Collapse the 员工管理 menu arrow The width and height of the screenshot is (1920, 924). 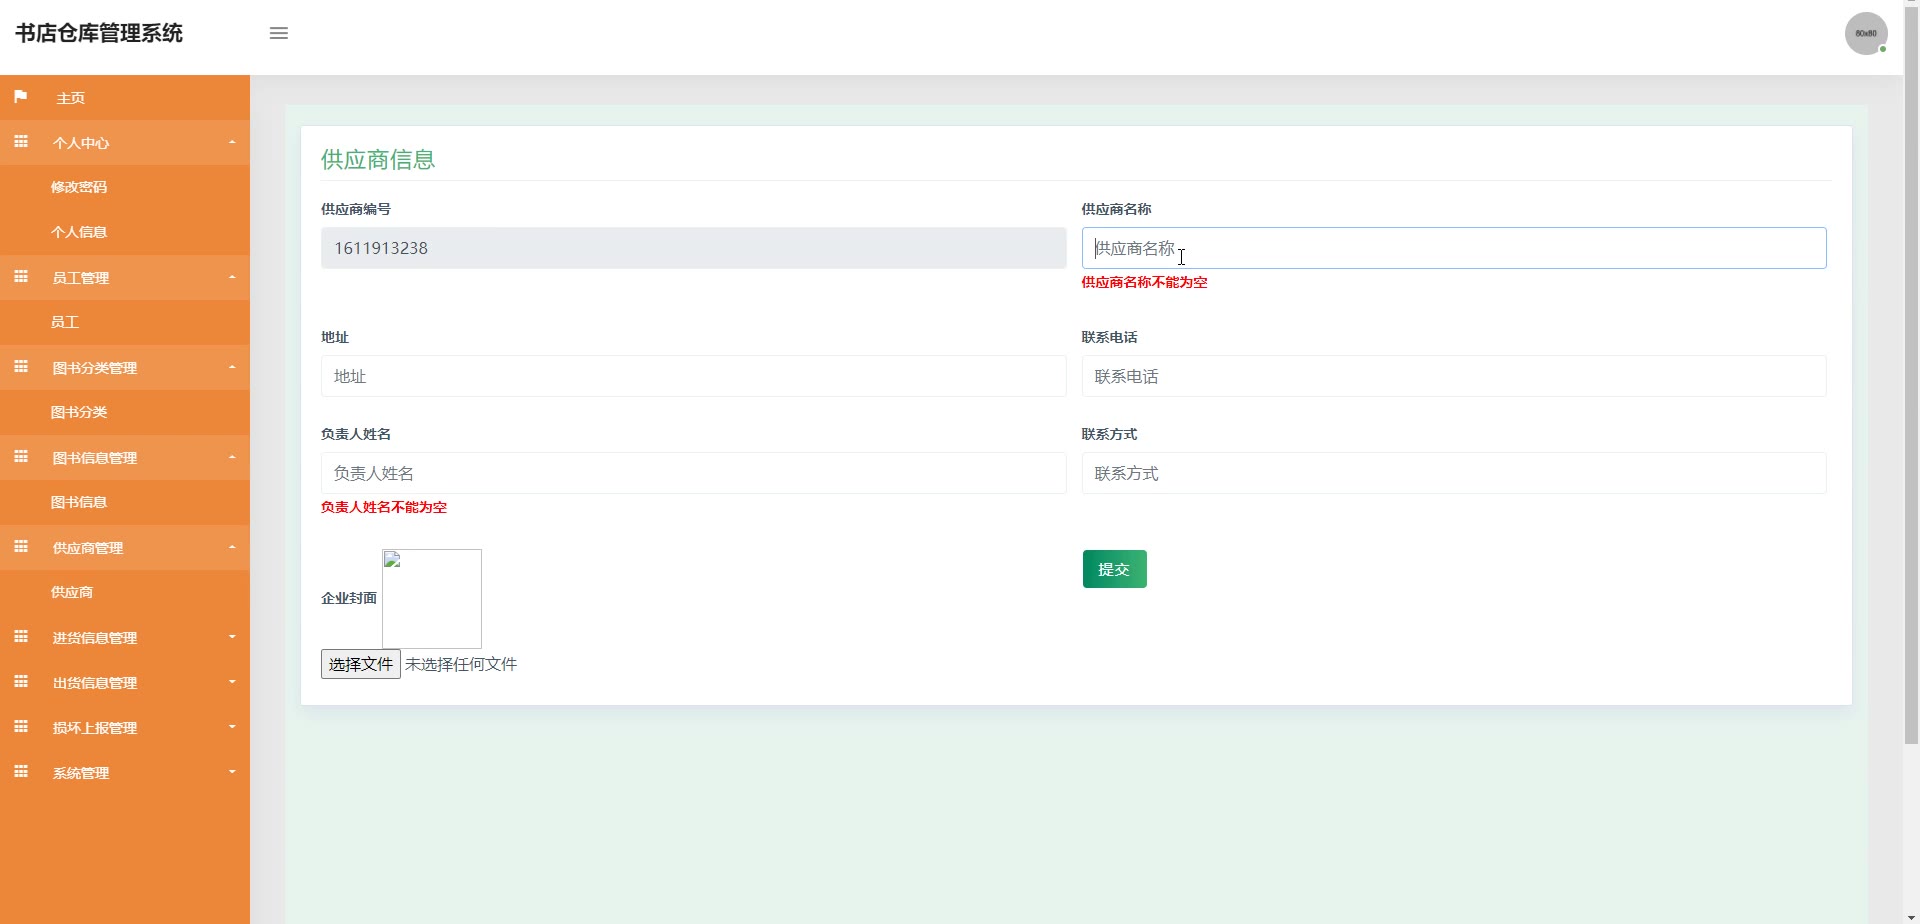tap(232, 277)
